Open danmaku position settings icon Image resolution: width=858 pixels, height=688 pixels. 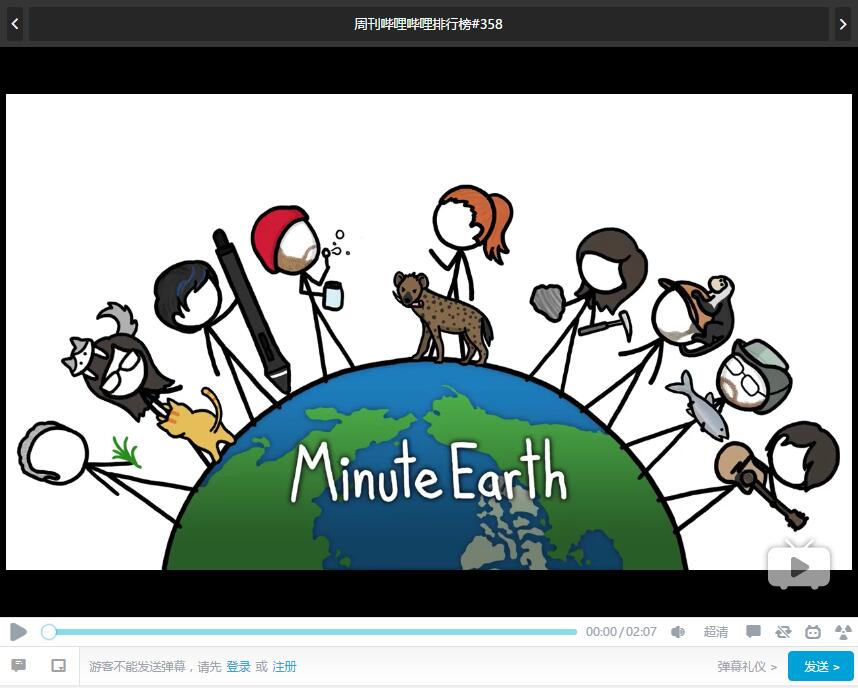pos(59,666)
